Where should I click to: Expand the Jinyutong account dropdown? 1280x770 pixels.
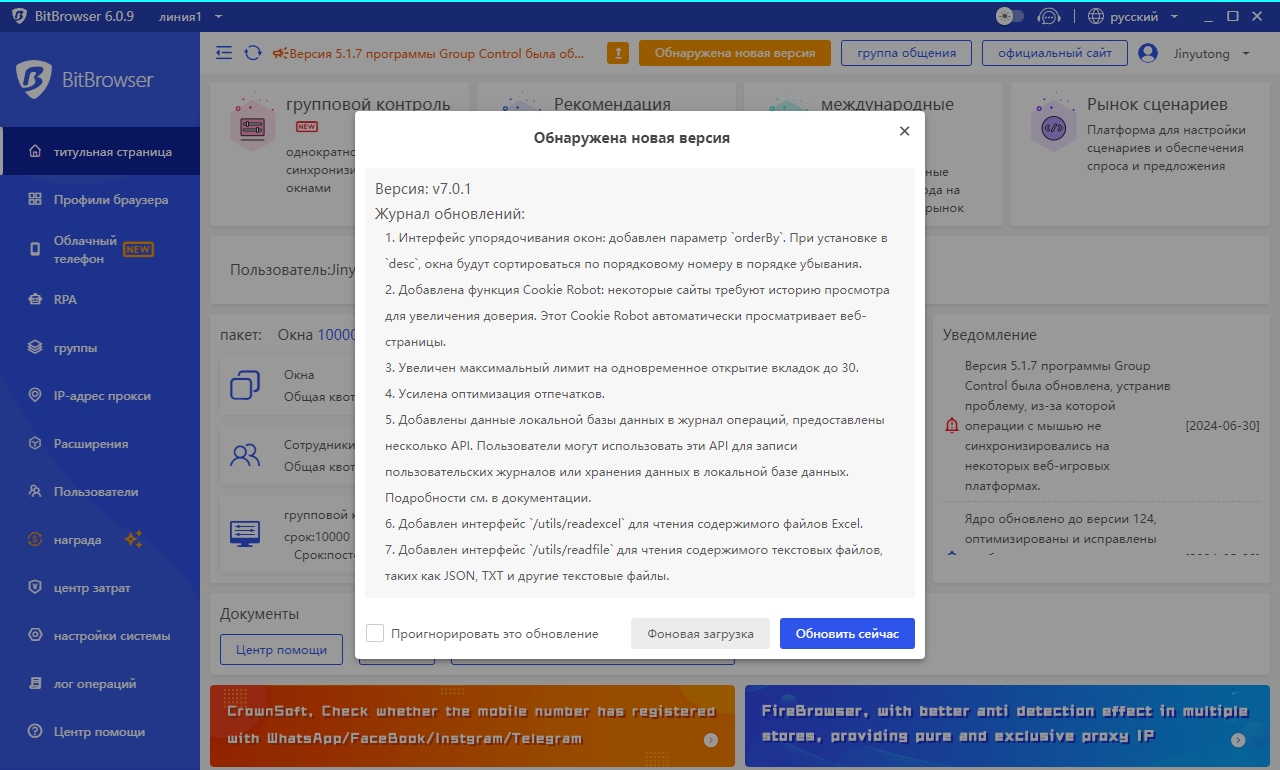[1245, 53]
